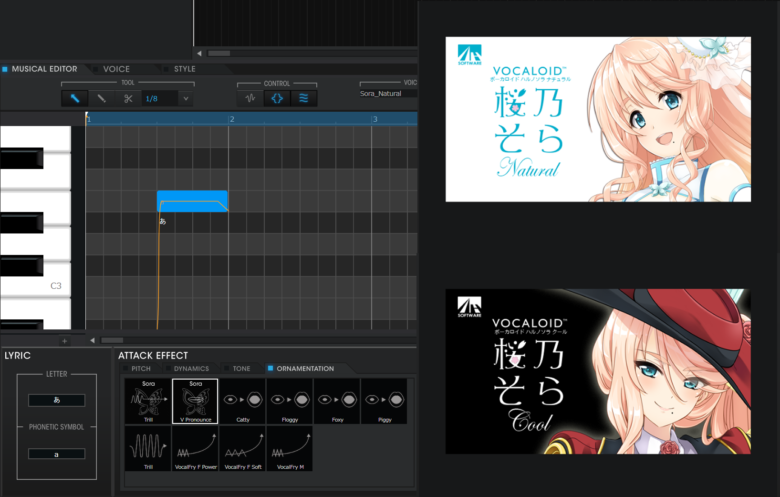The height and width of the screenshot is (497, 780).
Task: Toggle the waveform pitch control button
Action: click(x=251, y=98)
